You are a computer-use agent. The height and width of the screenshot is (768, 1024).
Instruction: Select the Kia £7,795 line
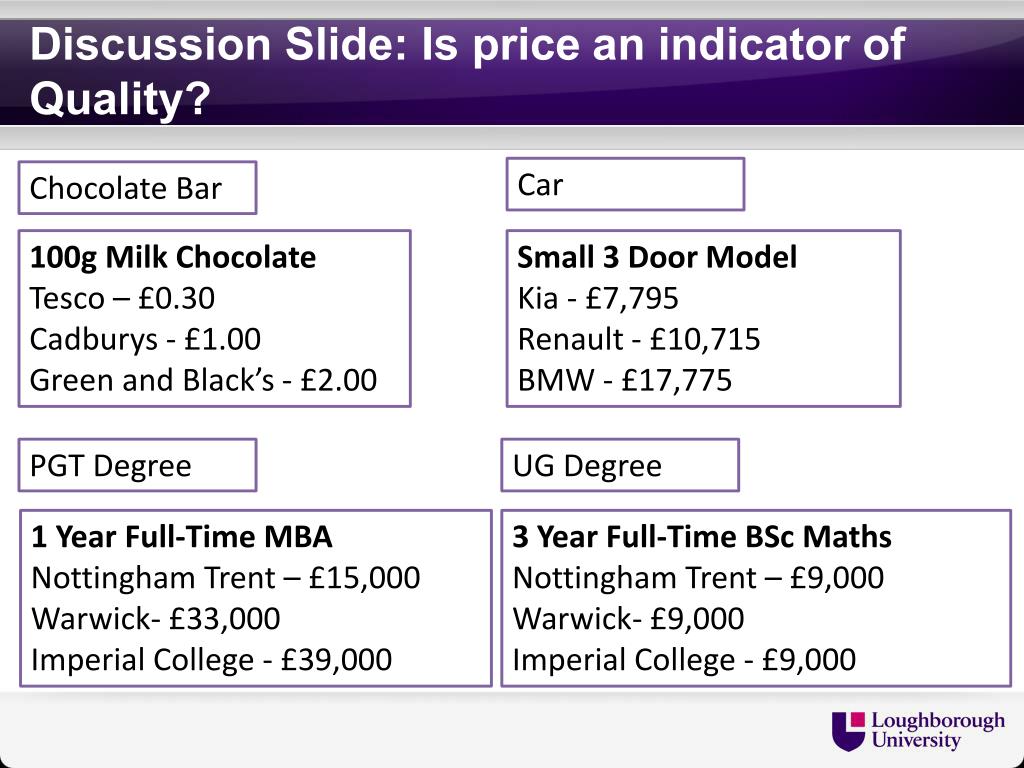click(x=598, y=298)
